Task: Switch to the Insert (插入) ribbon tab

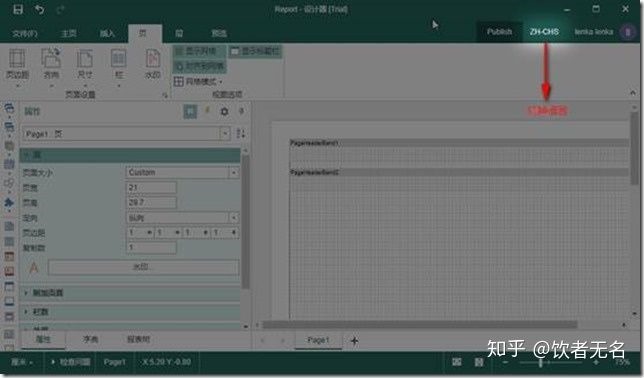Action: click(108, 33)
